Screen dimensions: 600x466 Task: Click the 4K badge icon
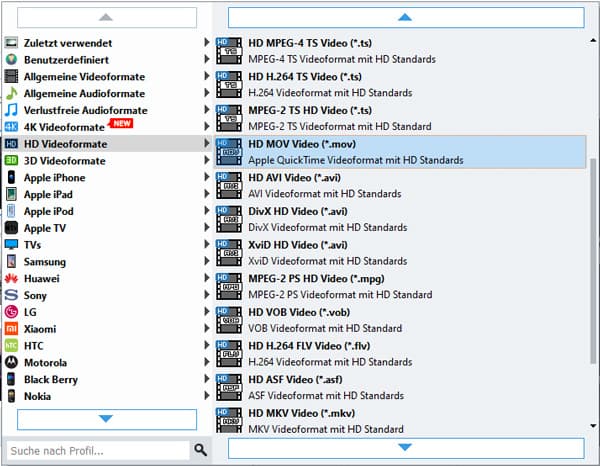pyautogui.click(x=11, y=127)
